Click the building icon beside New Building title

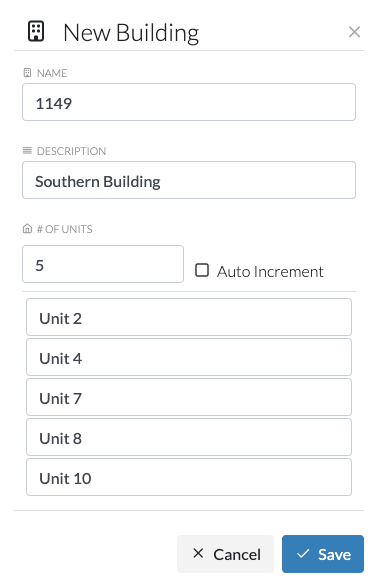(36, 31)
